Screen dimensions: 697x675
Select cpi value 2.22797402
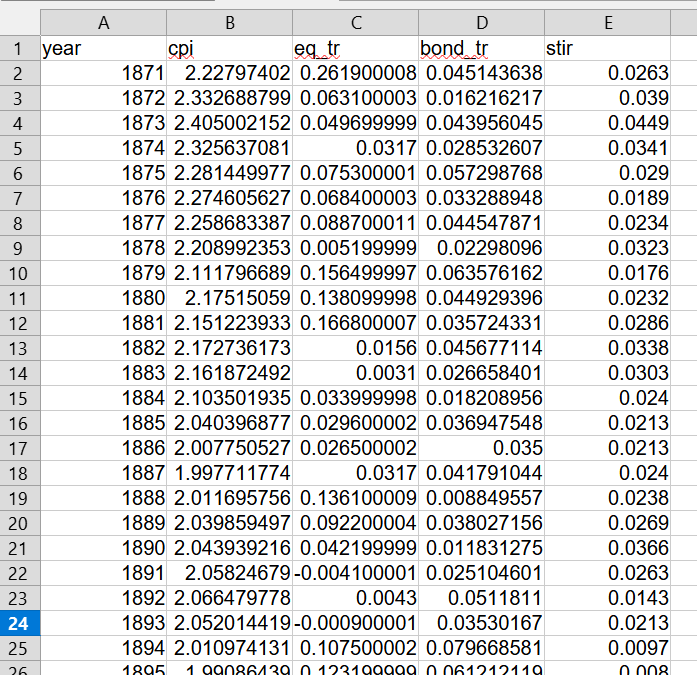click(x=229, y=73)
